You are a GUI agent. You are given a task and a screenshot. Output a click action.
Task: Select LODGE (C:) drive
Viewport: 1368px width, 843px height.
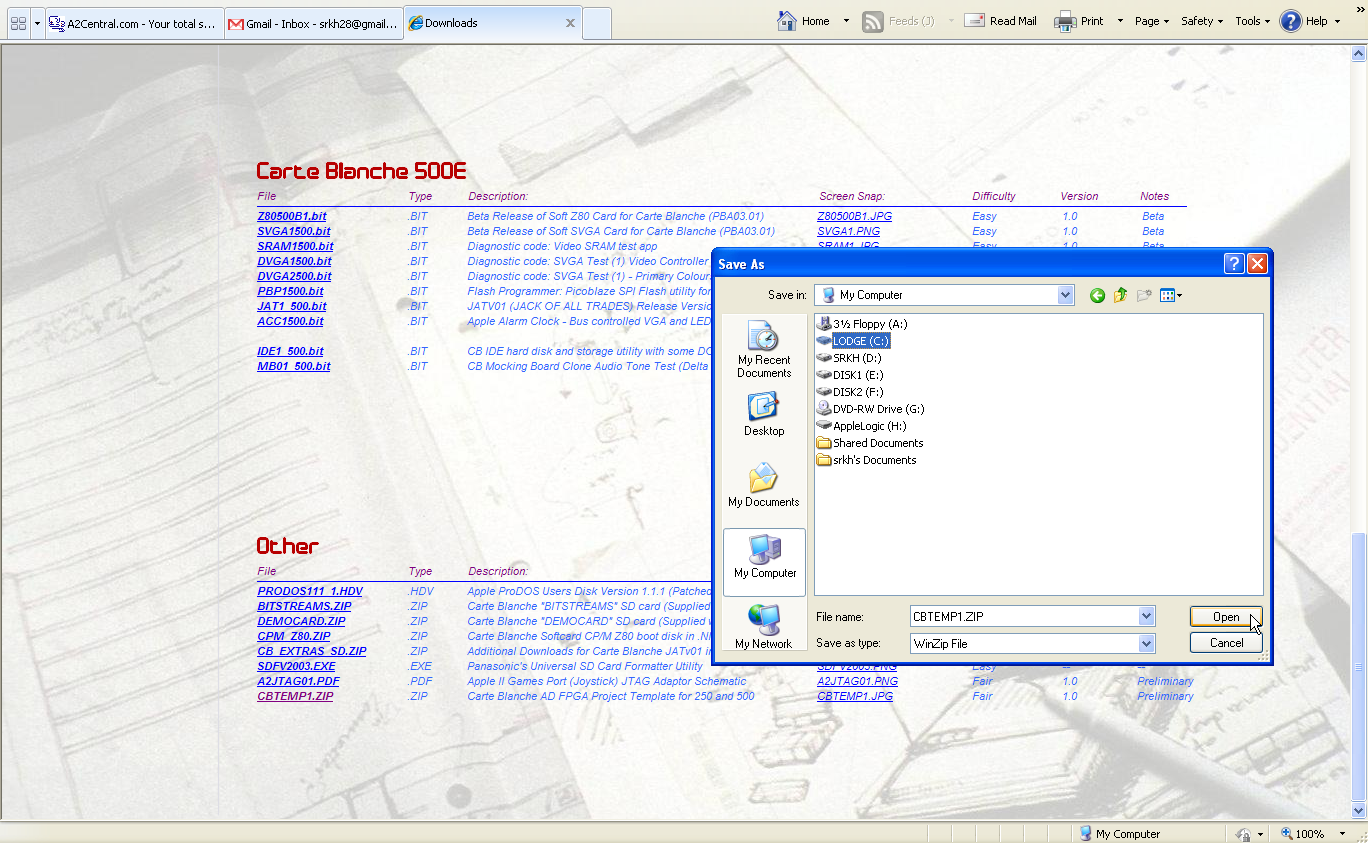click(852, 341)
